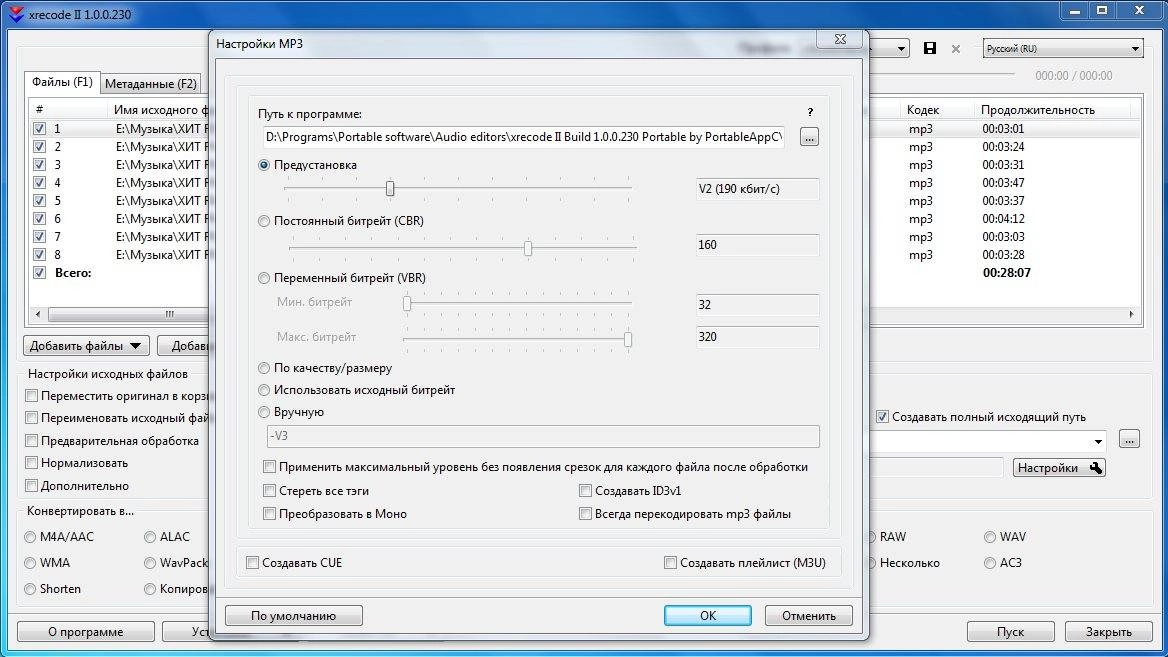The image size is (1168, 657).
Task: Close the Настройки MP3 dialog
Action: point(840,39)
